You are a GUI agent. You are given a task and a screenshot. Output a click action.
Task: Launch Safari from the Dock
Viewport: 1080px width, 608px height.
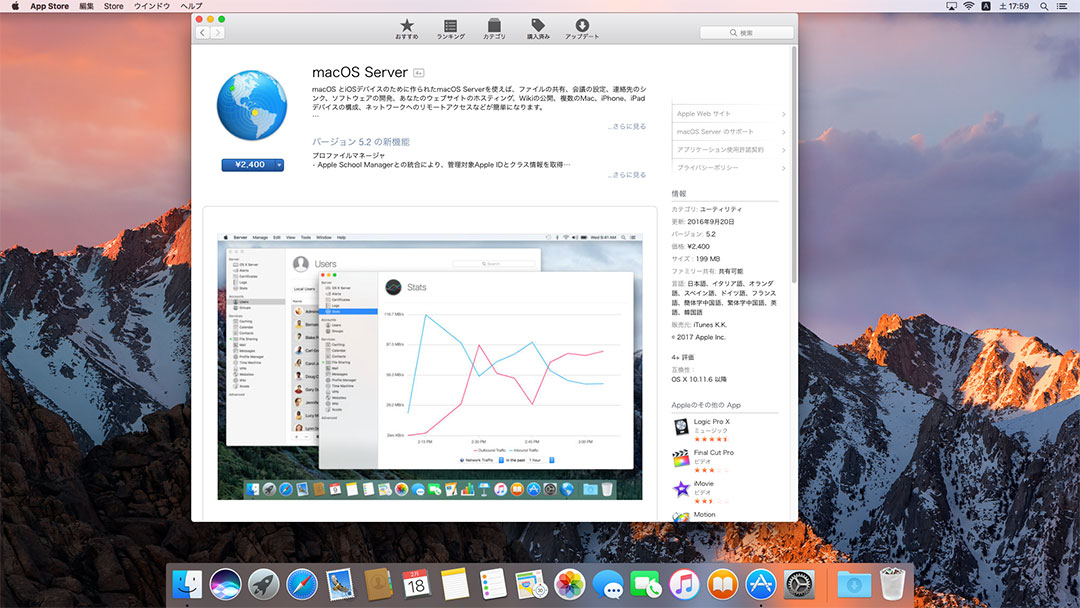pyautogui.click(x=302, y=585)
